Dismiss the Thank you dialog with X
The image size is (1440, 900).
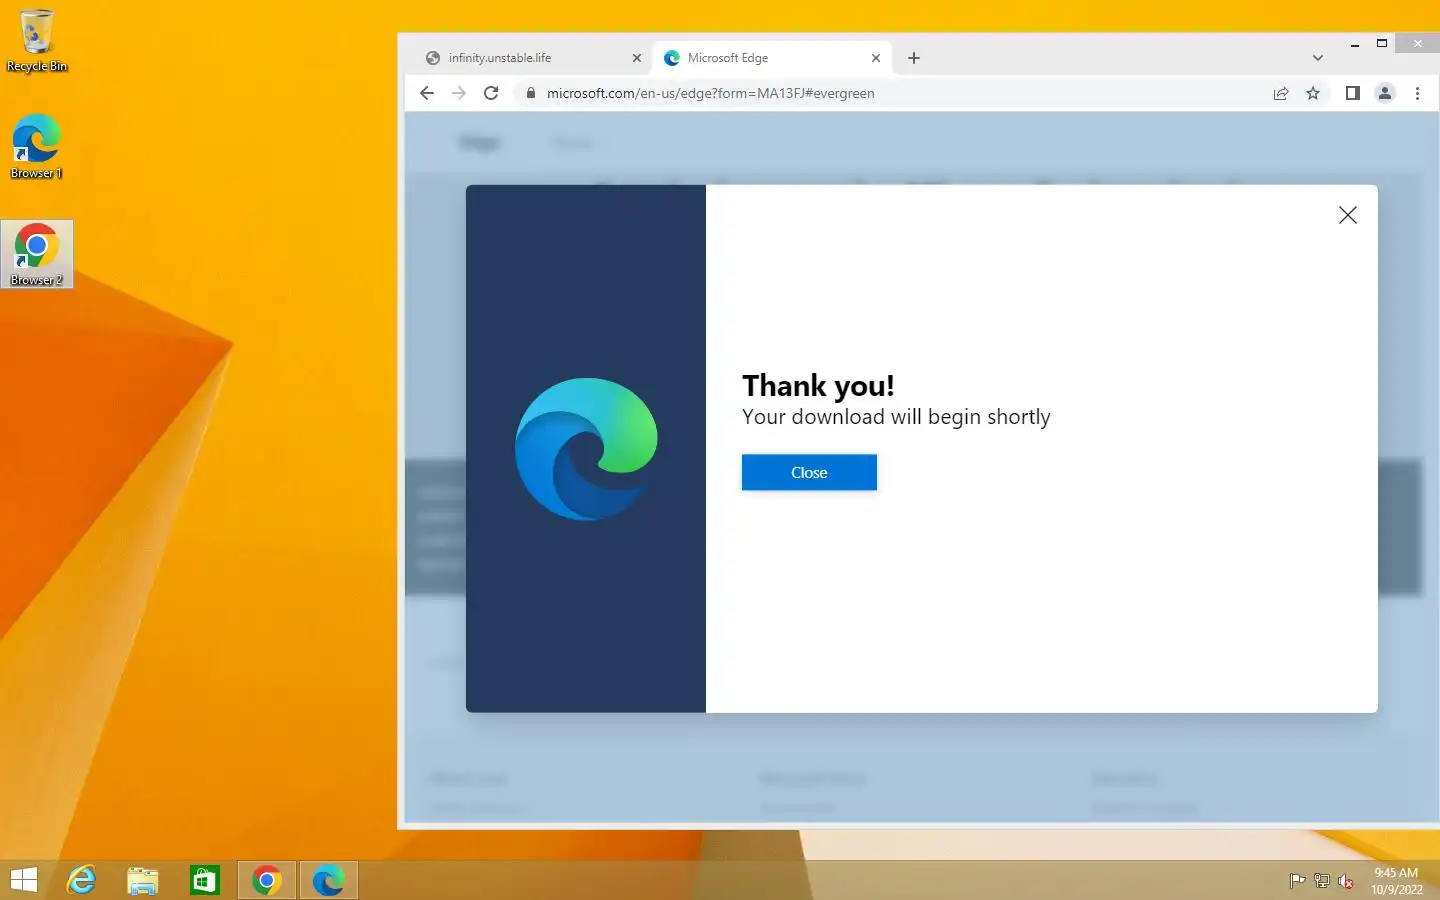point(1348,215)
